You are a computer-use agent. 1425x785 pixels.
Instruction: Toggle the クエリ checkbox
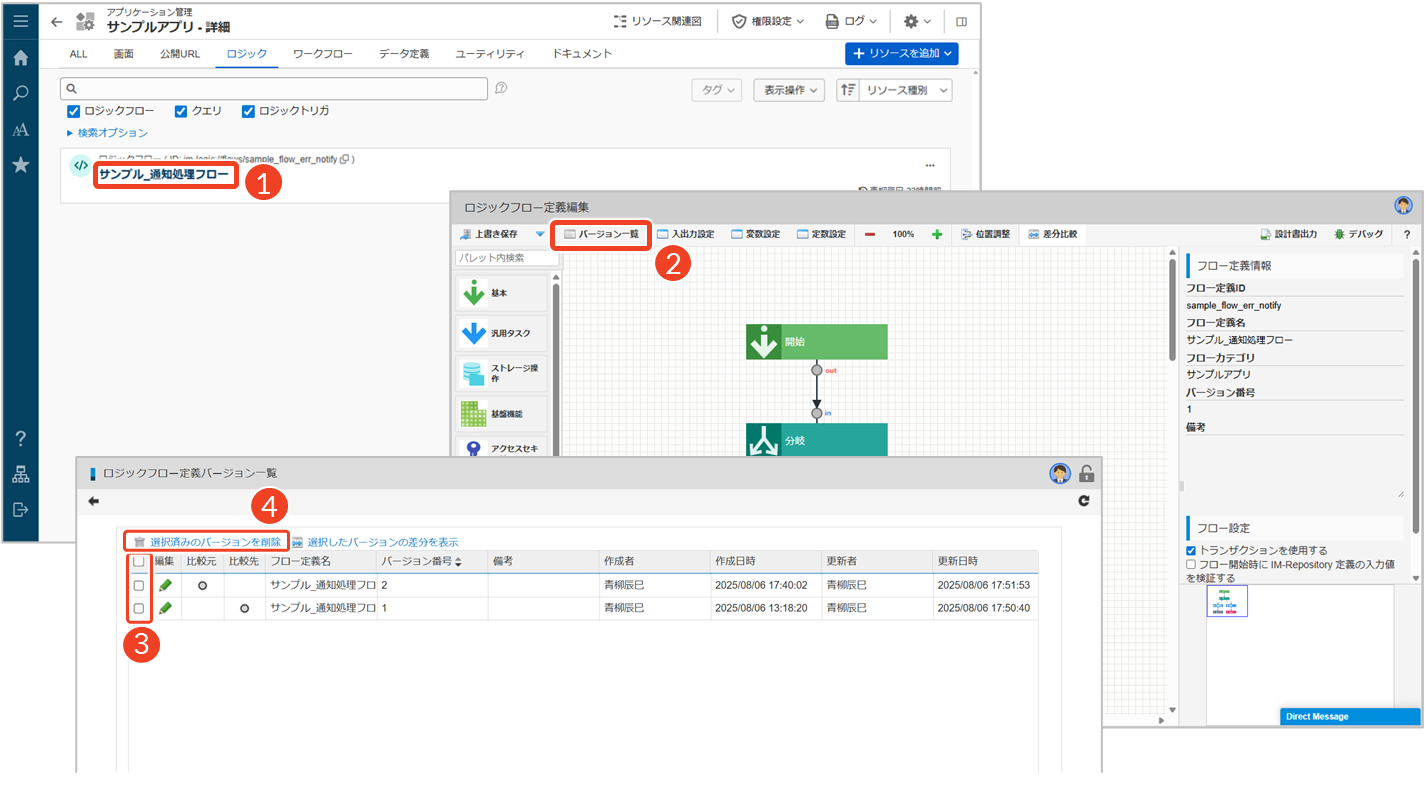pos(181,111)
